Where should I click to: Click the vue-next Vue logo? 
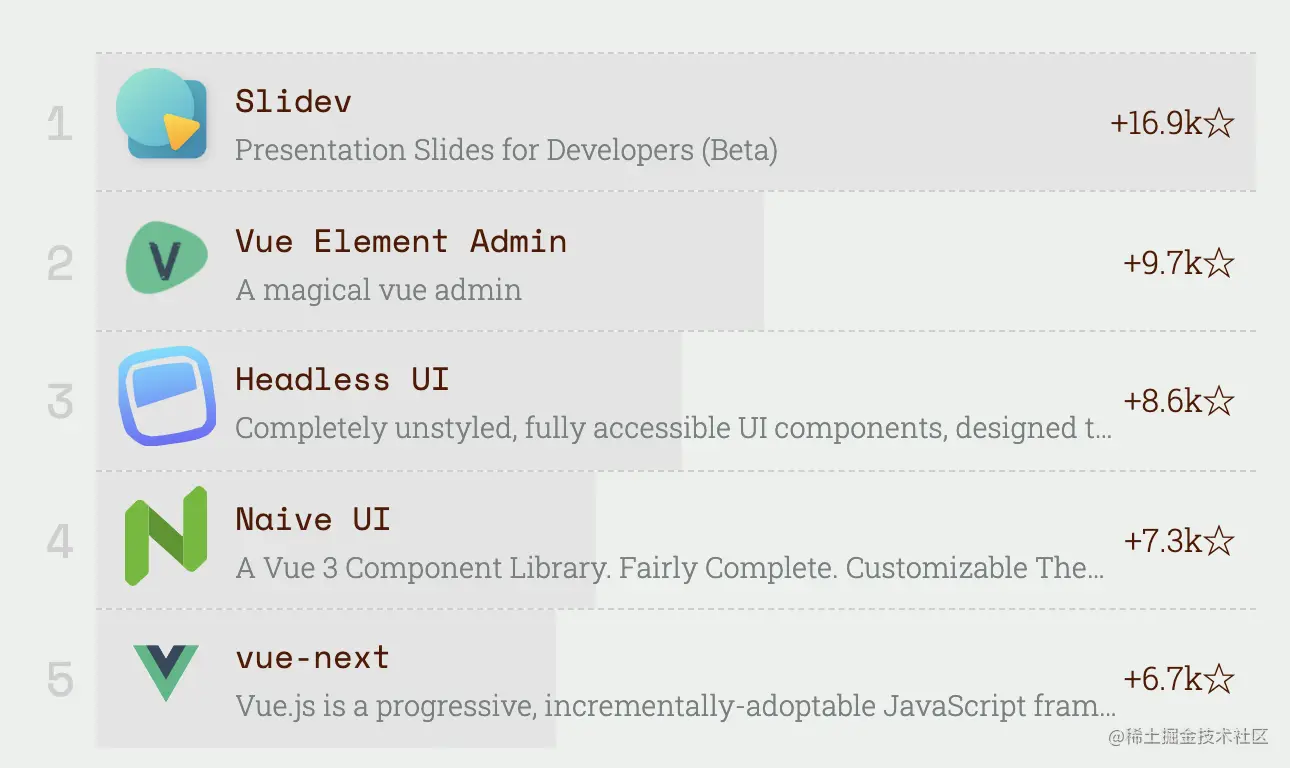point(166,673)
